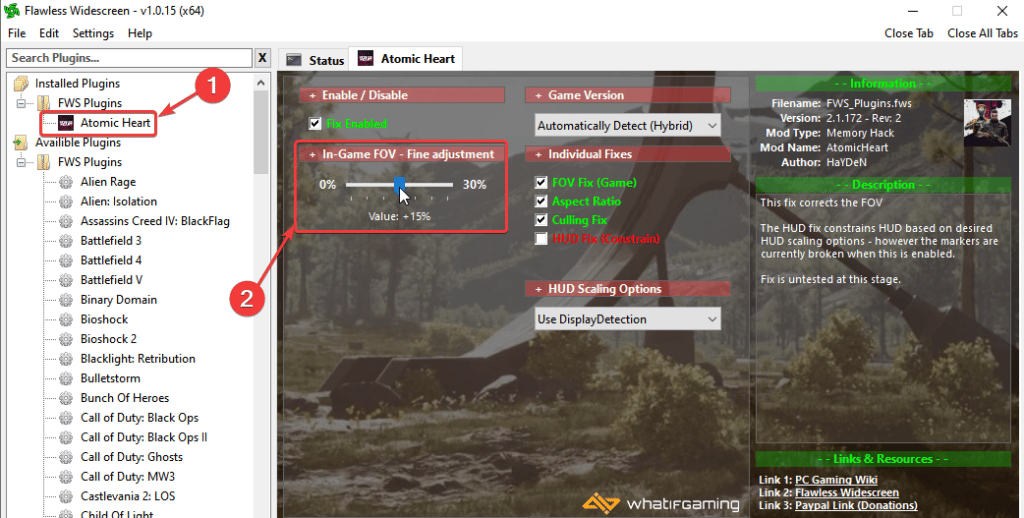The height and width of the screenshot is (518, 1024).
Task: Click the Availible Plugins folder icon
Action: pyautogui.click(x=21, y=142)
